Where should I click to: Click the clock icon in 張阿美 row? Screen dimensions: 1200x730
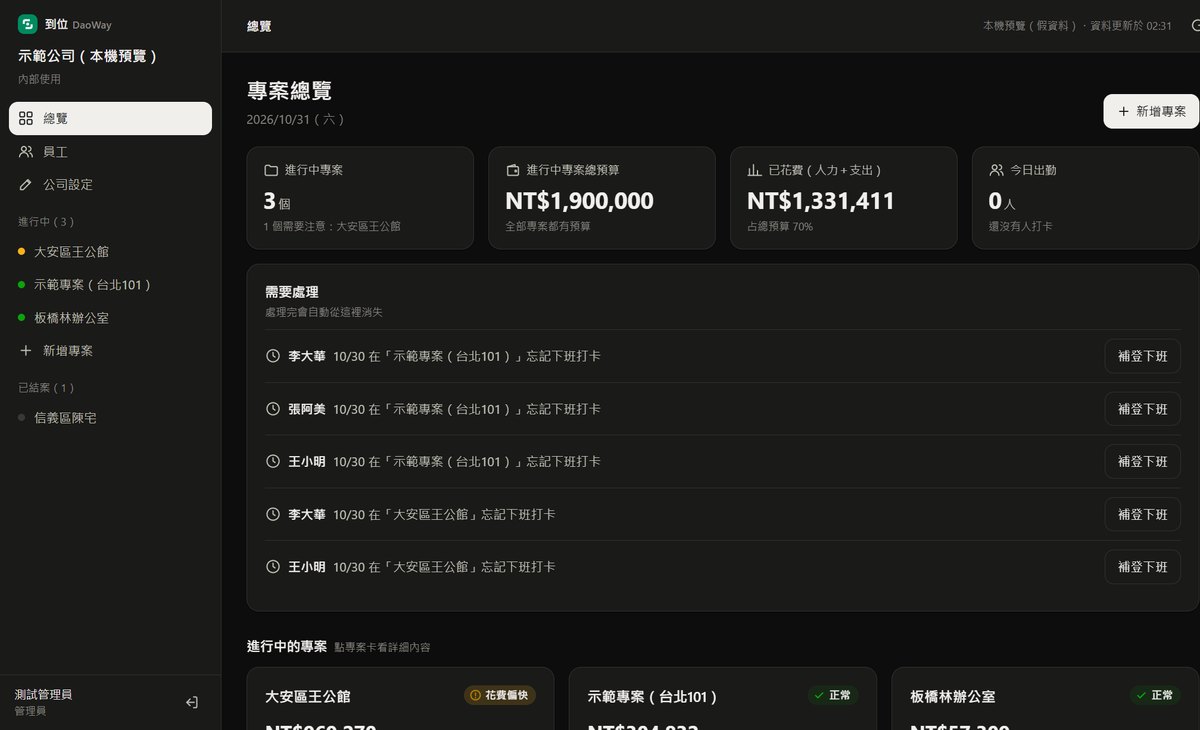tap(273, 409)
